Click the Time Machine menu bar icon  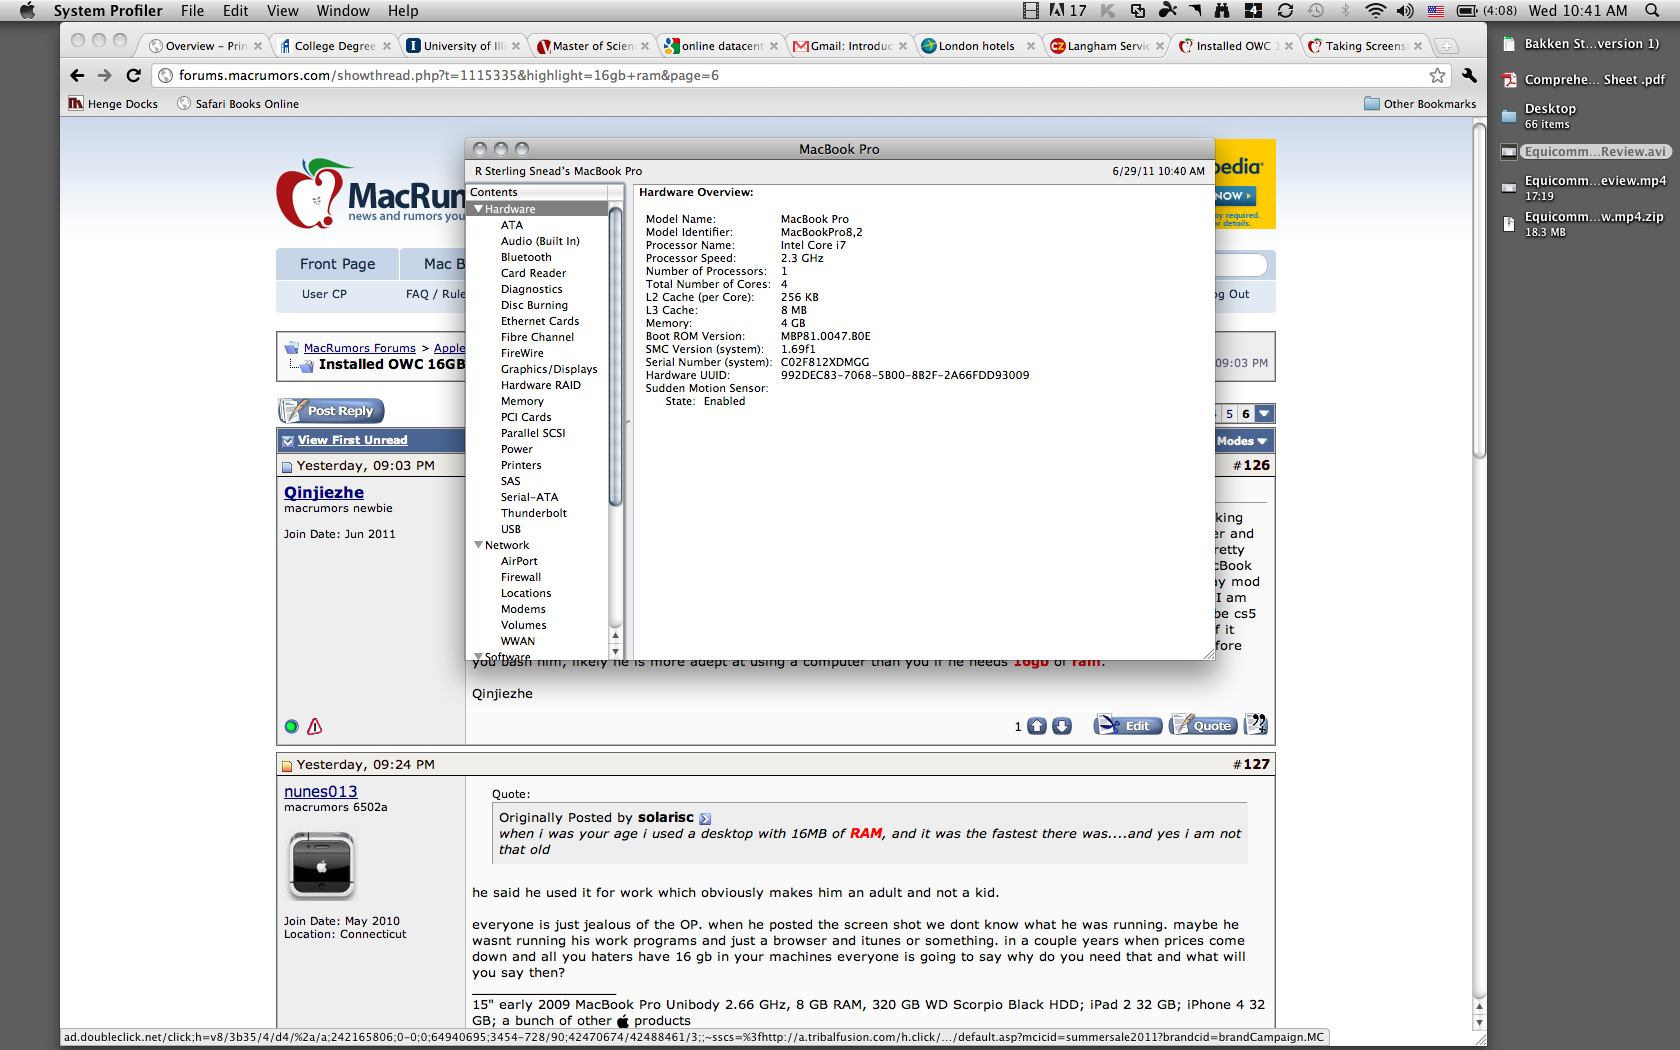pyautogui.click(x=1316, y=11)
